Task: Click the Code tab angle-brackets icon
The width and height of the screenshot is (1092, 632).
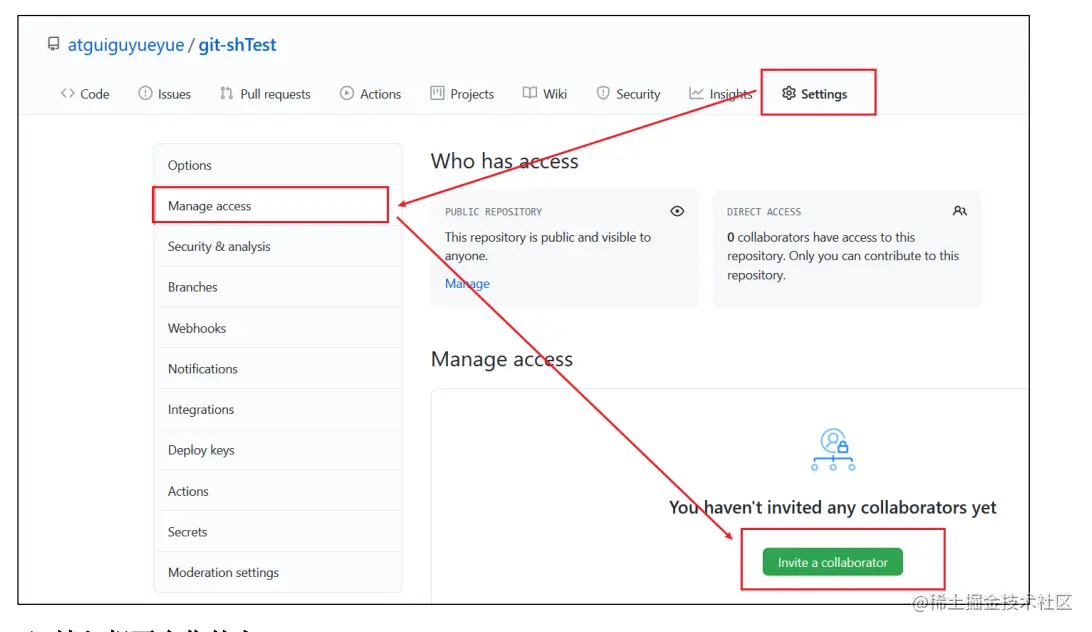Action: (x=68, y=93)
